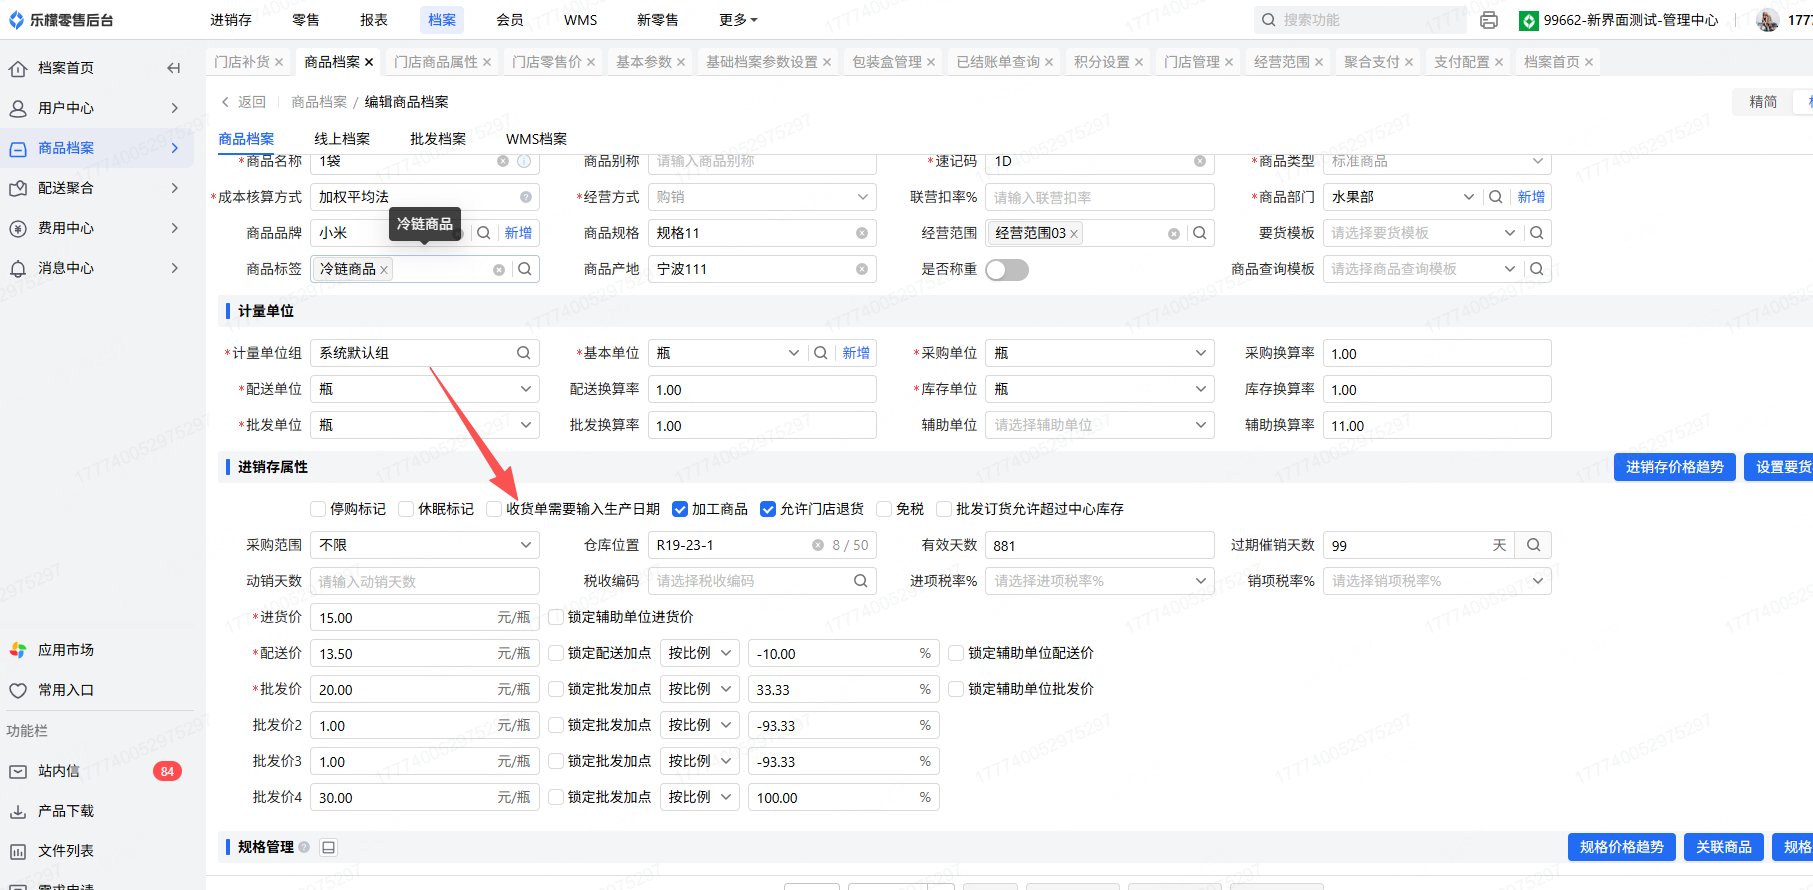
Task: Check 锁定辅助单位配送价 checkbox
Action: (x=956, y=653)
